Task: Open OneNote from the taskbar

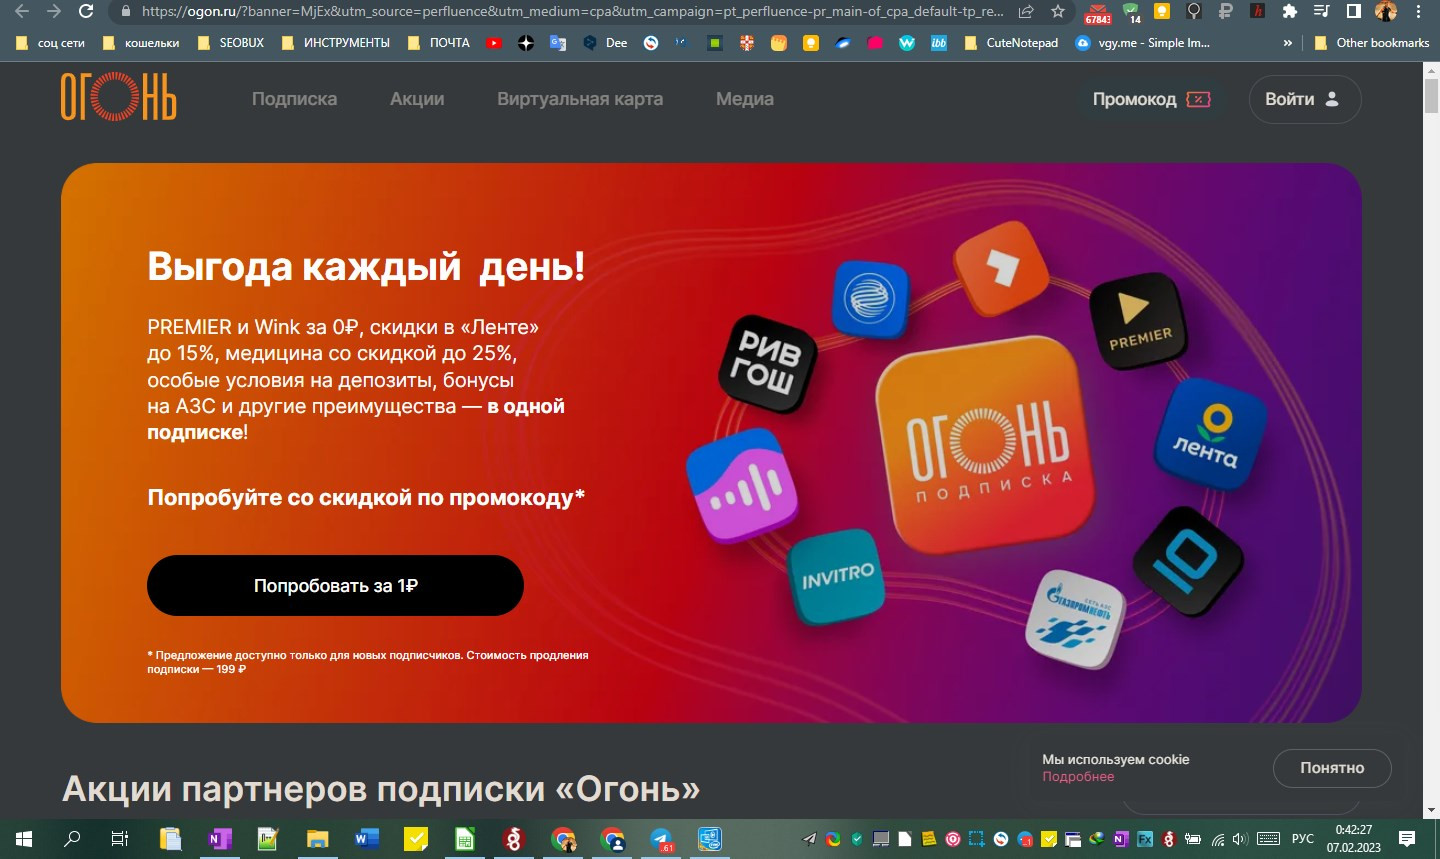Action: [219, 839]
